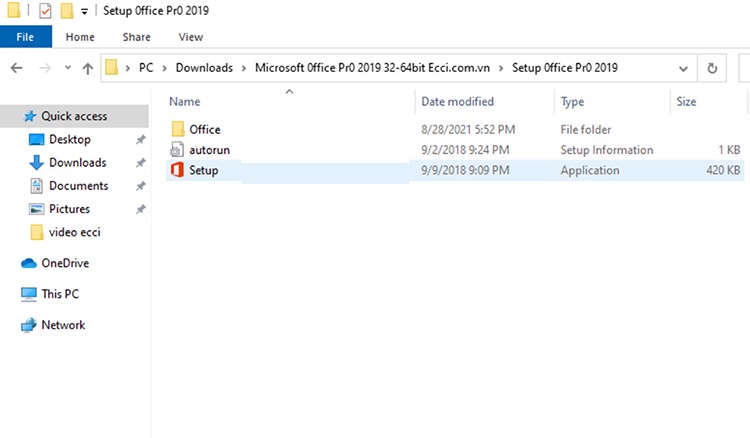Open the File ribbon tab

pos(25,37)
